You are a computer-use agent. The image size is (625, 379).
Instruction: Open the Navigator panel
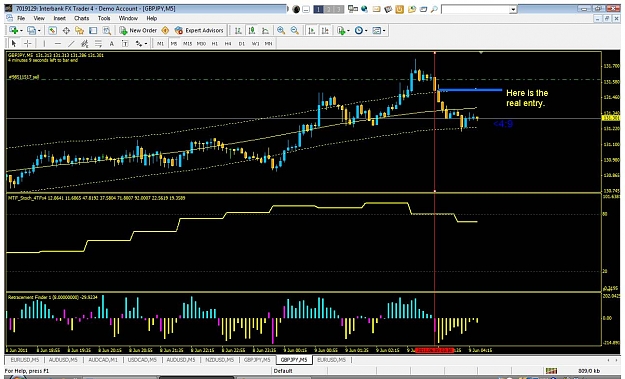pyautogui.click(x=80, y=30)
